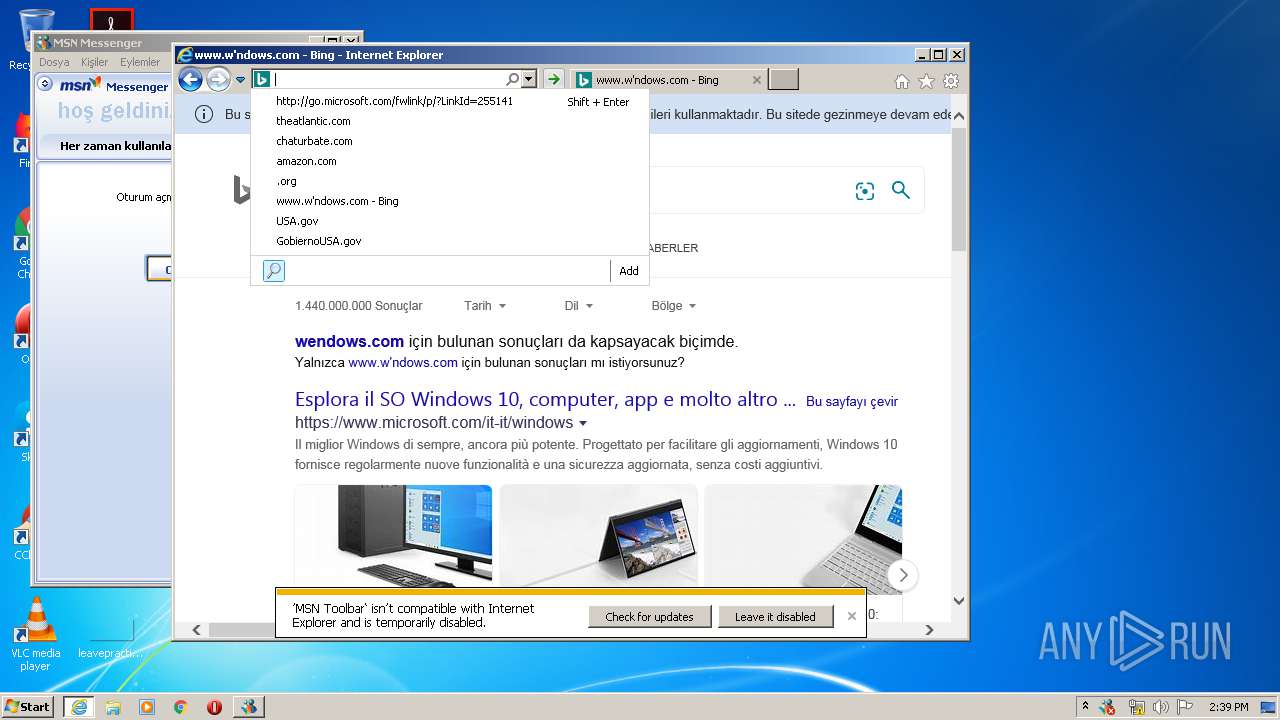Click the Windows Start button
This screenshot has width=1280, height=720.
click(27, 706)
